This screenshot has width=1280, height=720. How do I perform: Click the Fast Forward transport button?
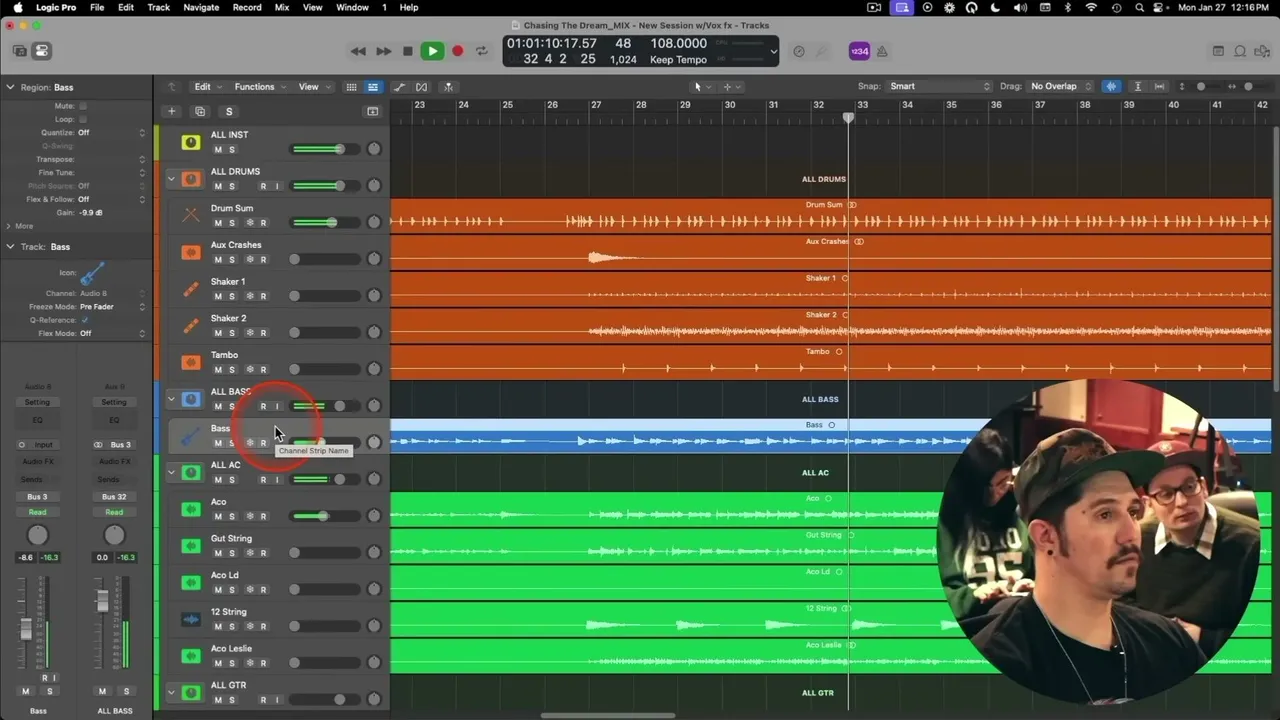point(383,51)
